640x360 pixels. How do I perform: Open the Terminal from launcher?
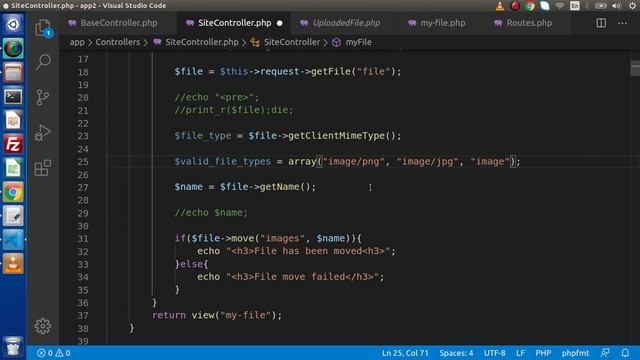point(13,96)
